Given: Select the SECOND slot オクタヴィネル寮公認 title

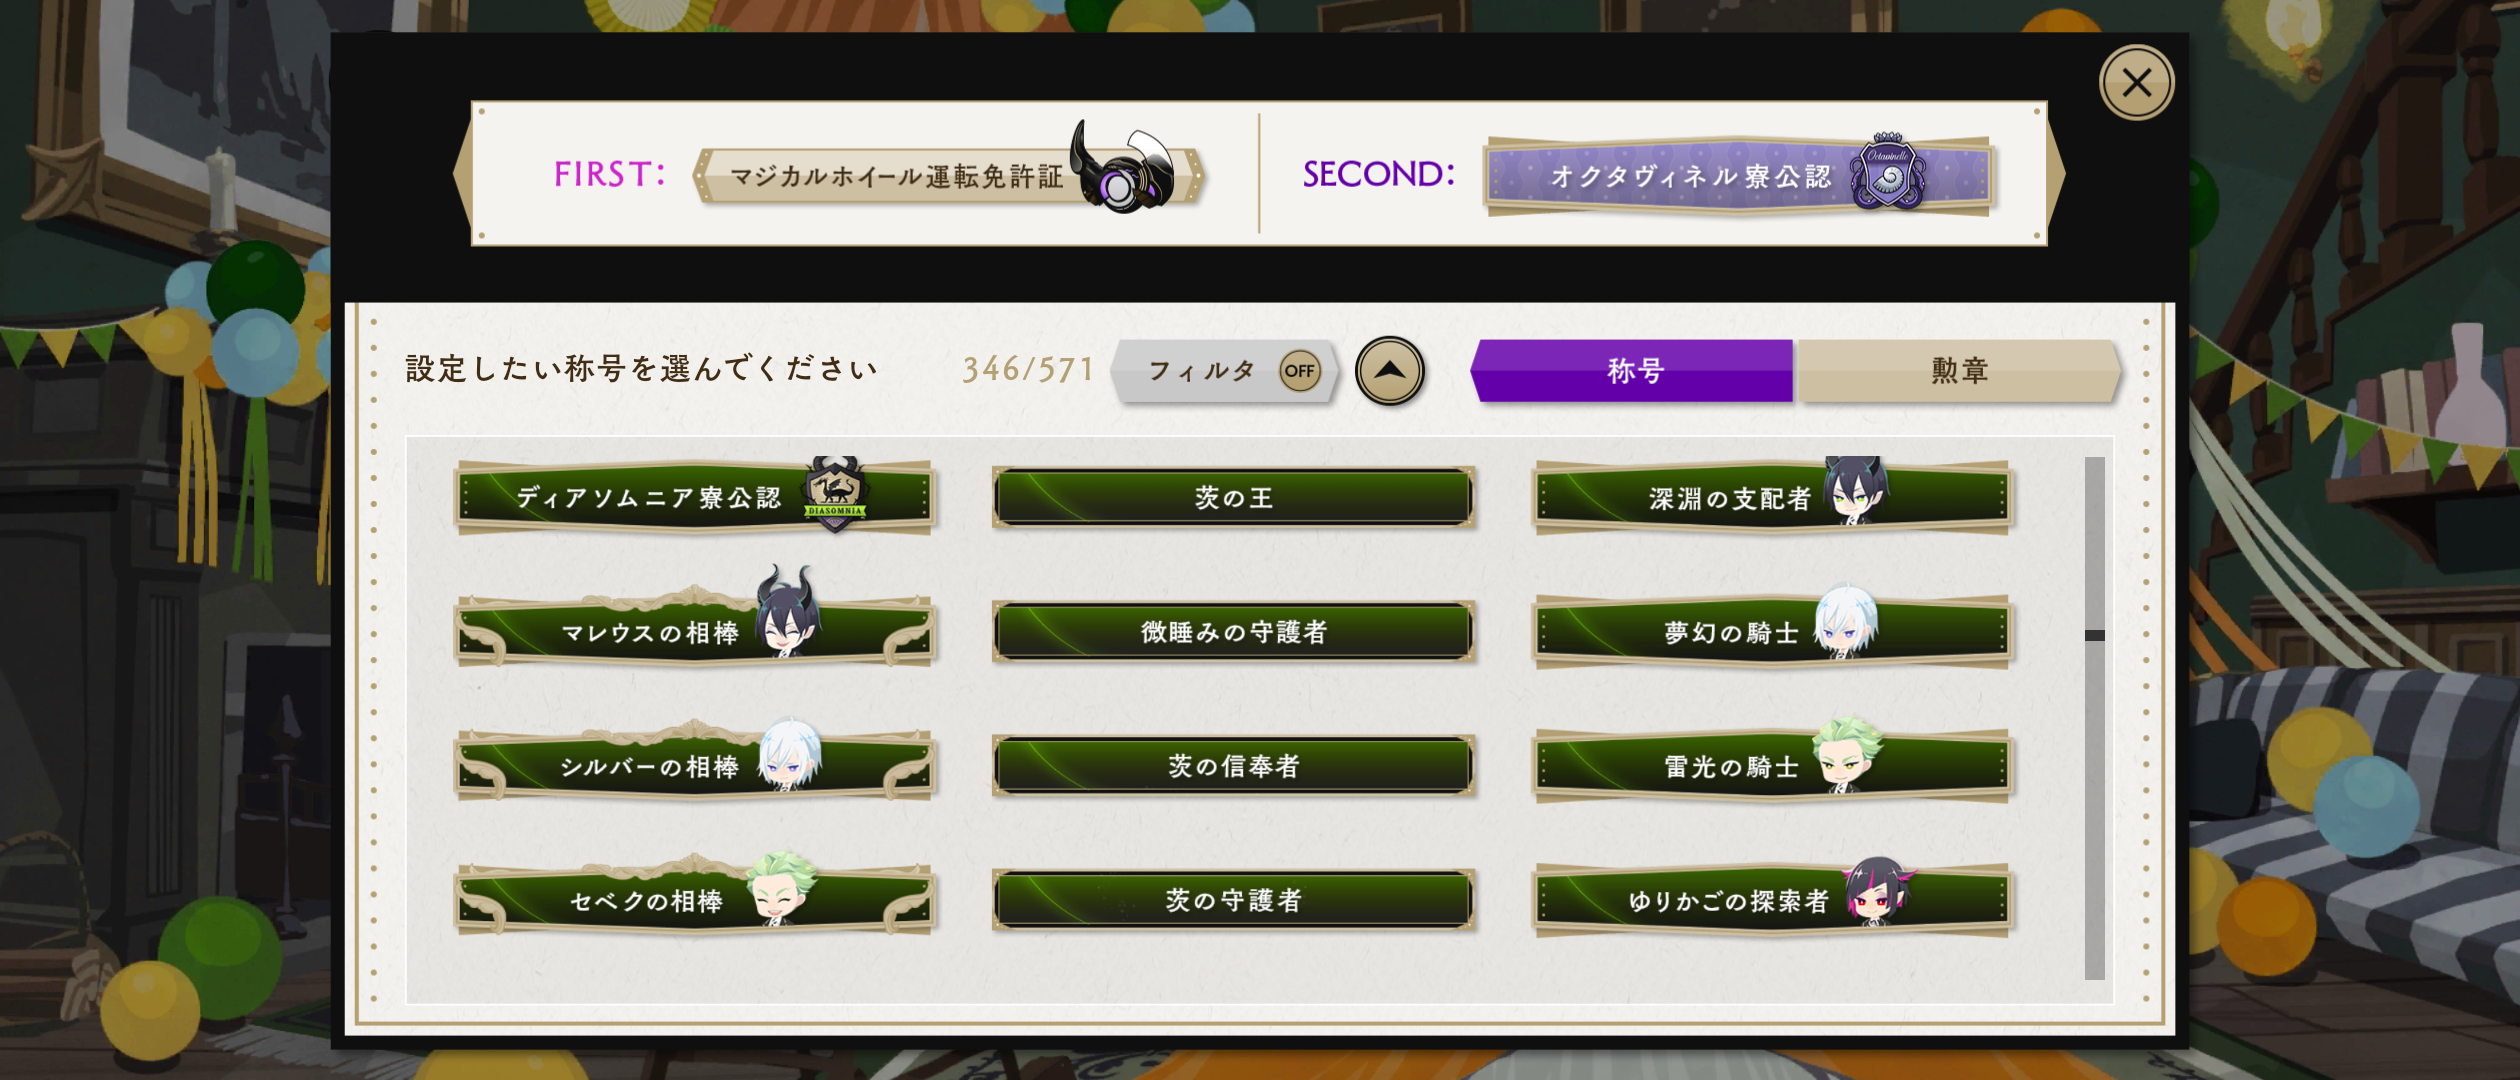Looking at the screenshot, I should pos(1739,175).
